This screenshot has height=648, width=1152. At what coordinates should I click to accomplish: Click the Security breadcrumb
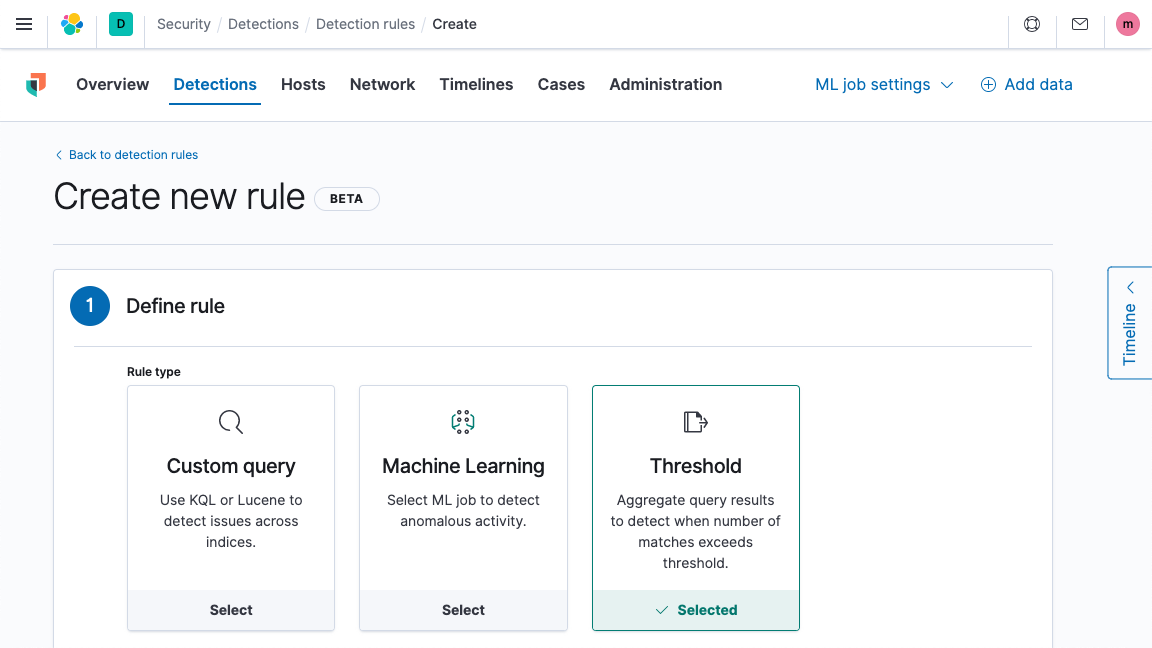pos(184,24)
